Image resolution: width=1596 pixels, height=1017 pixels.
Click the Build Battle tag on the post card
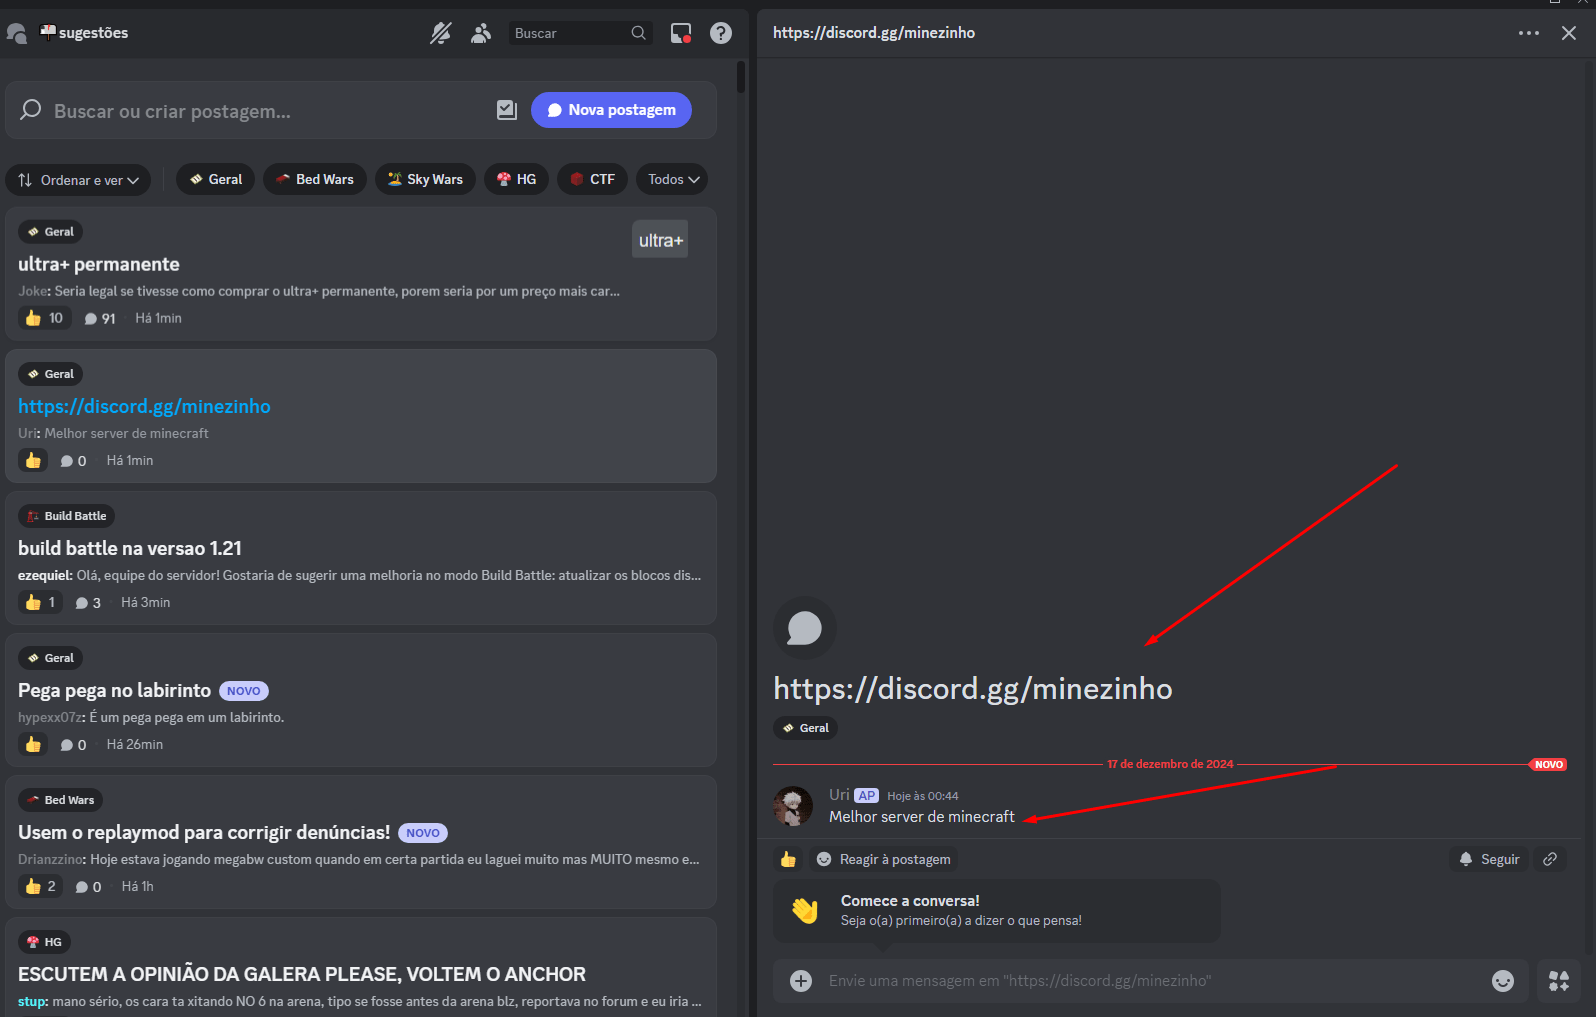tap(66, 516)
